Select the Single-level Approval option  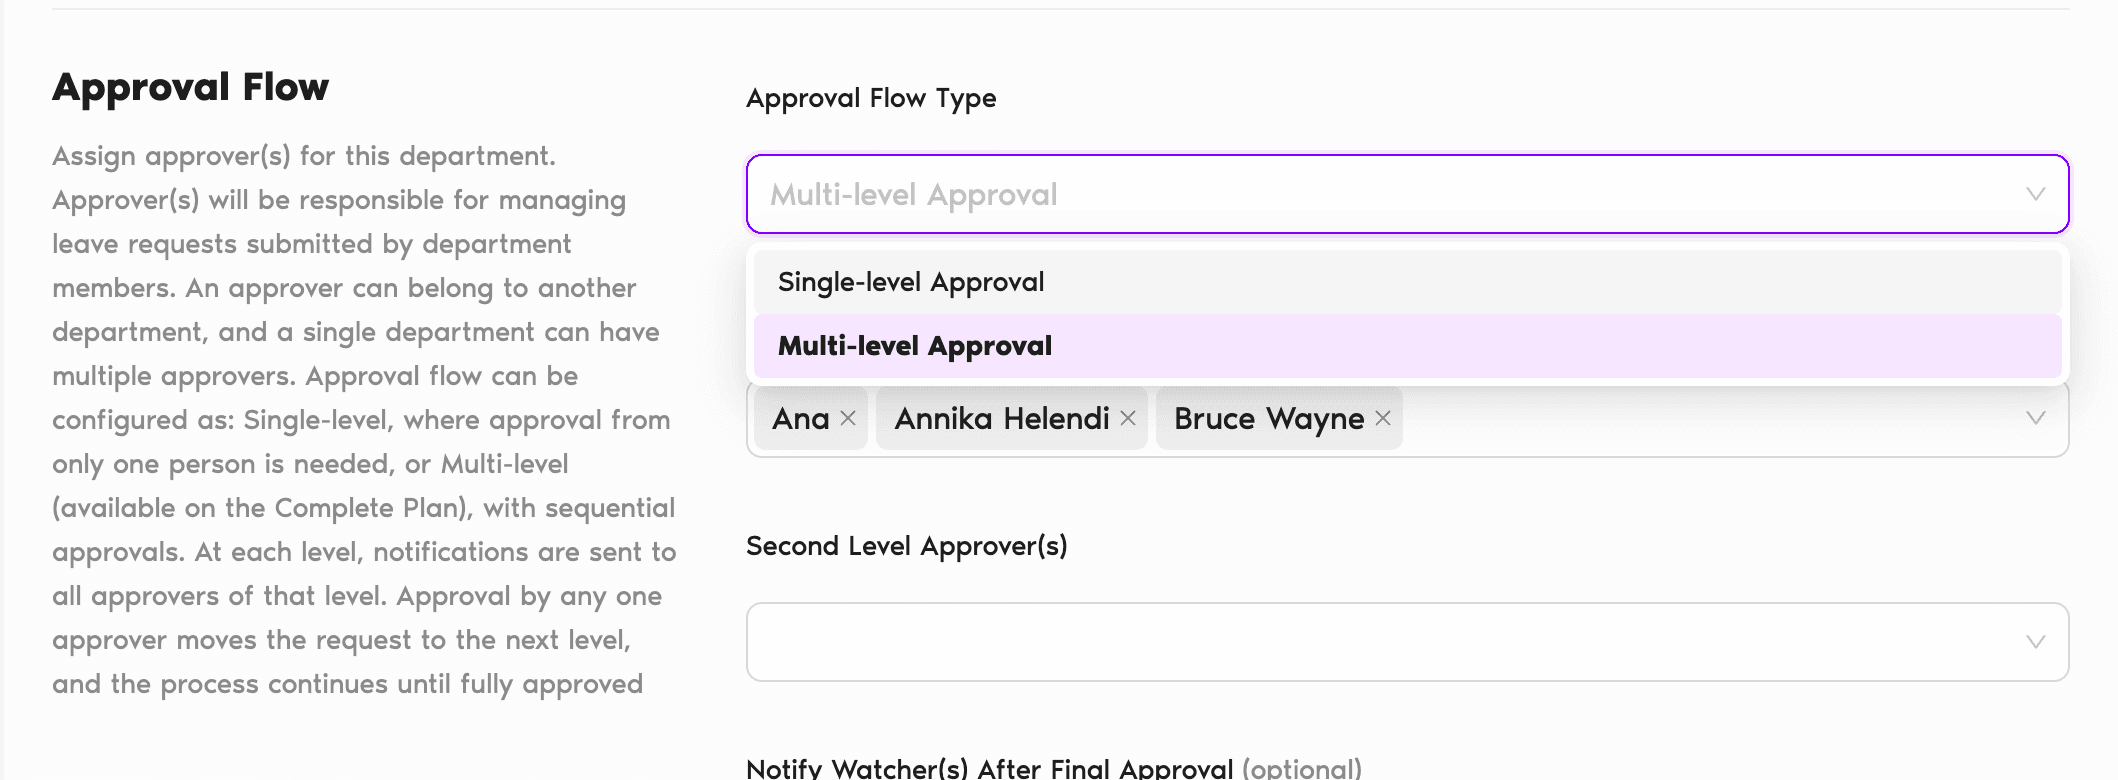pos(911,282)
